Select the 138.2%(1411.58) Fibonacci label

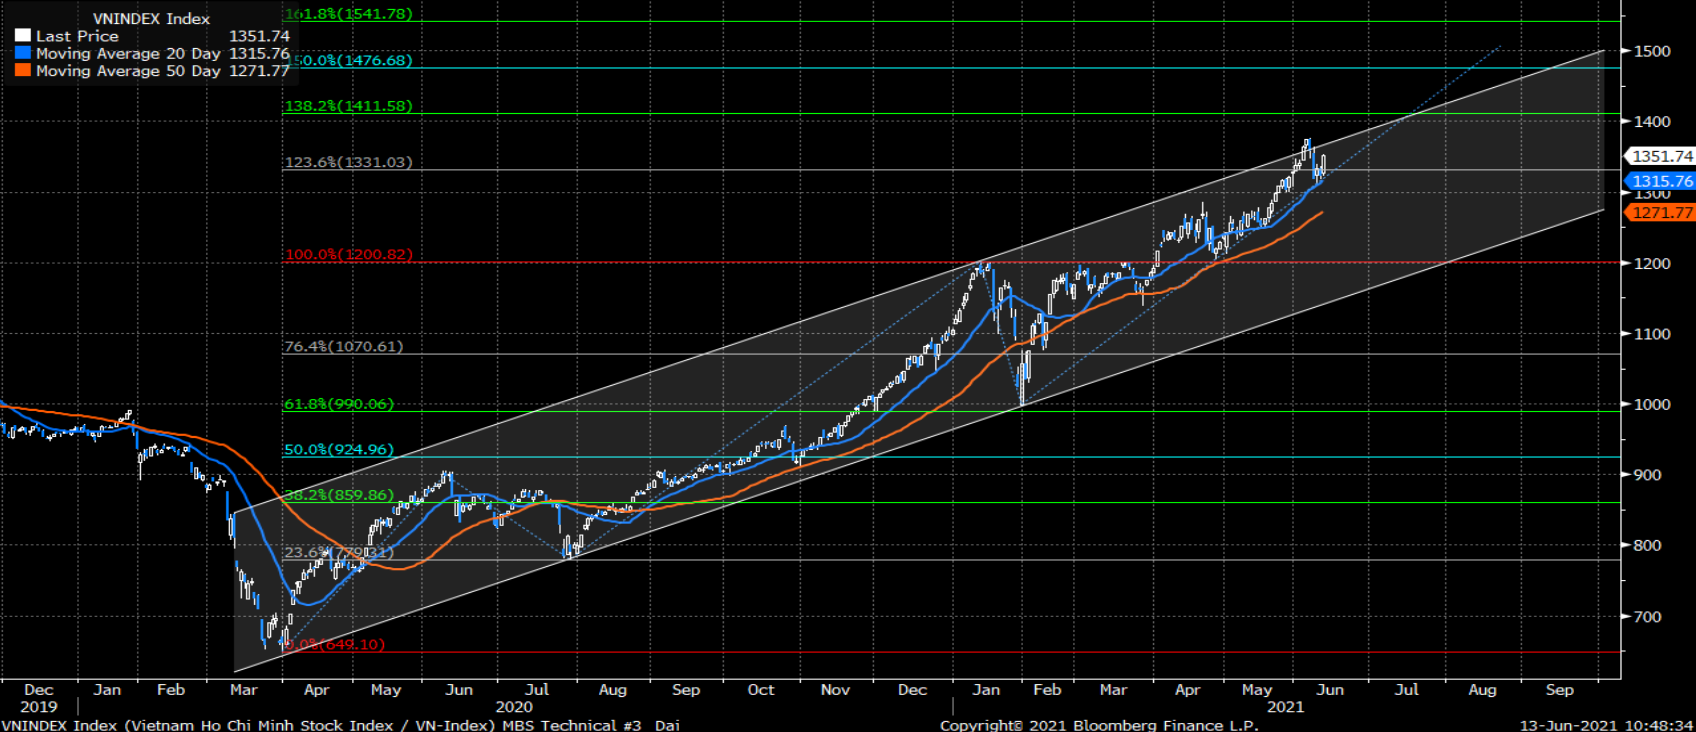point(349,106)
